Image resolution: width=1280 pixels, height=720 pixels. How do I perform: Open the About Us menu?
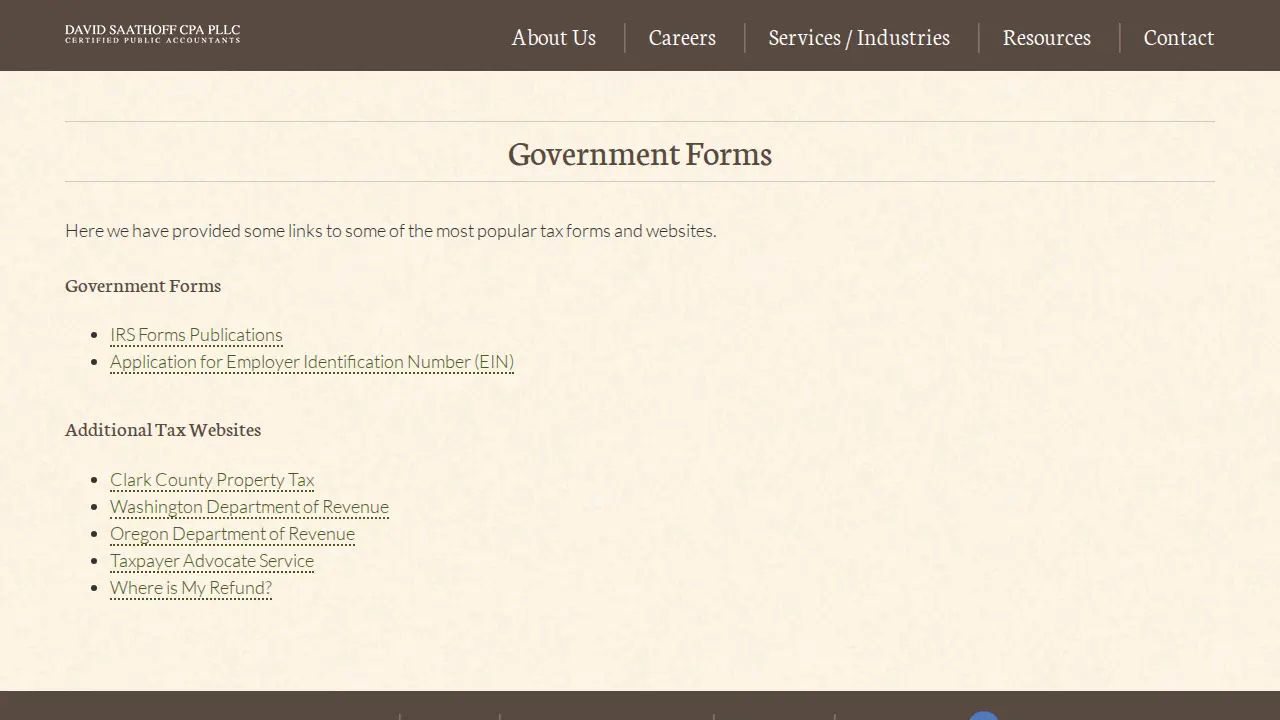[554, 37]
